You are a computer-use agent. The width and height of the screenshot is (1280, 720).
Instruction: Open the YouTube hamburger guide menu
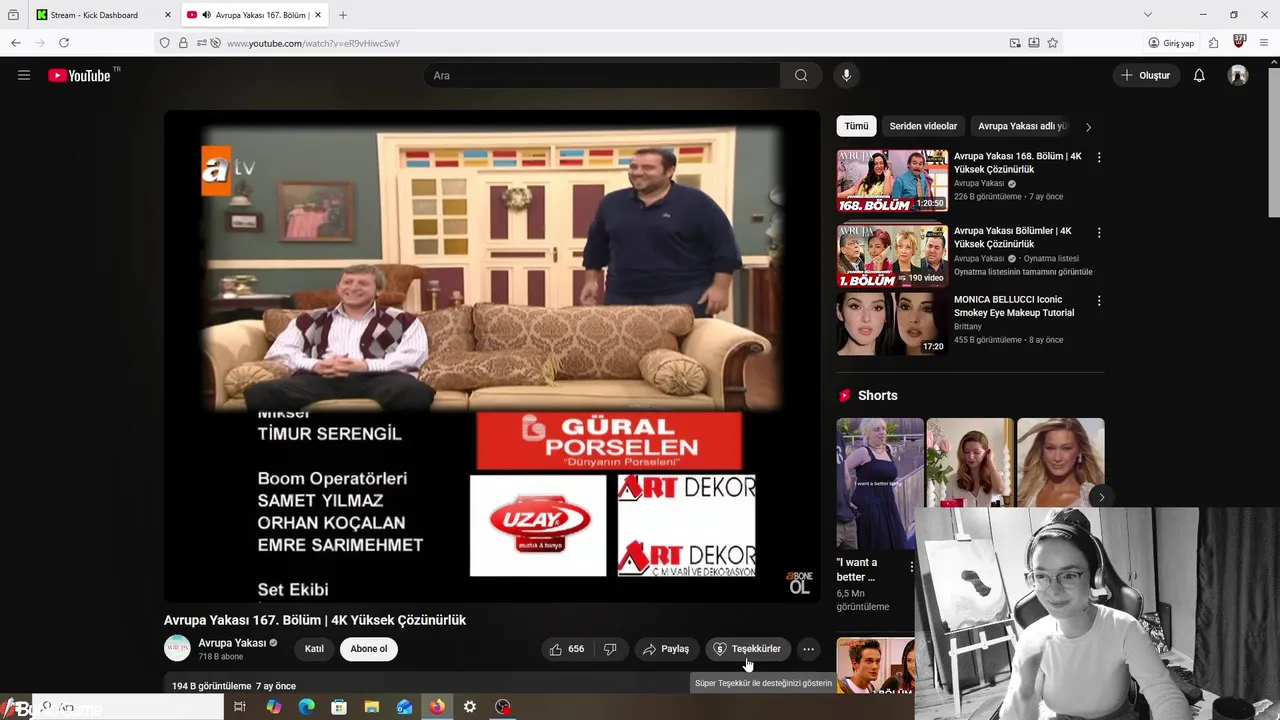(x=24, y=75)
